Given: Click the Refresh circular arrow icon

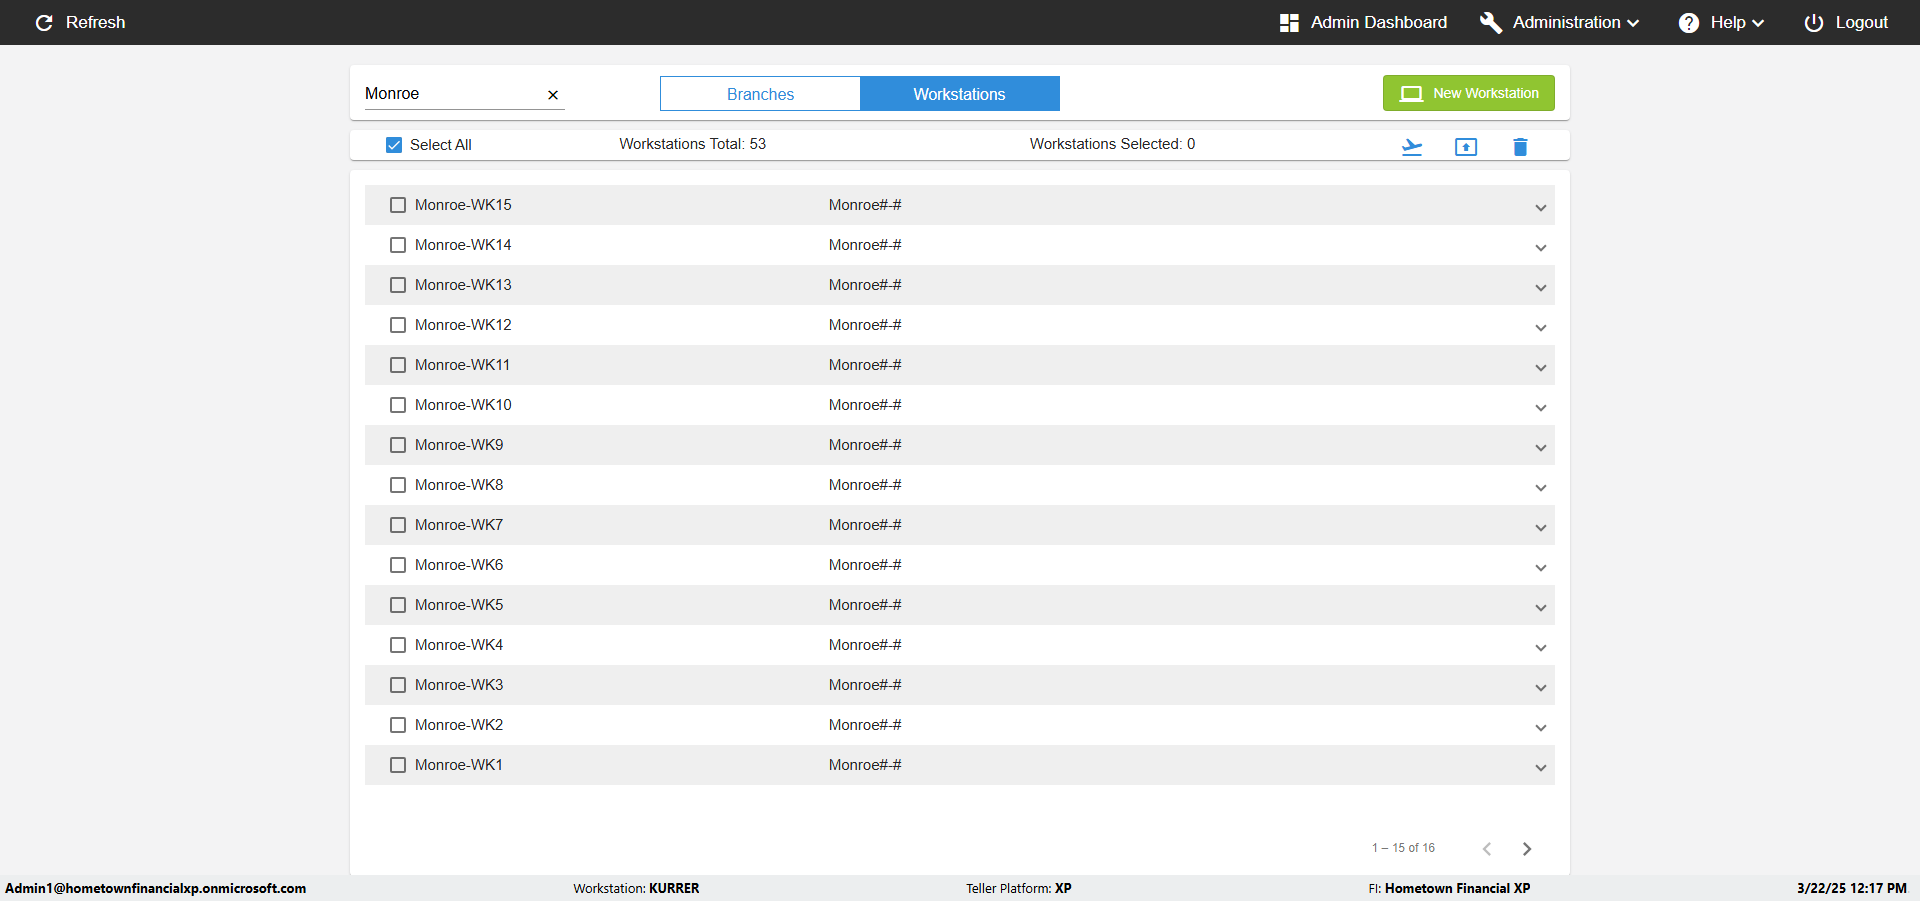Looking at the screenshot, I should coord(44,22).
